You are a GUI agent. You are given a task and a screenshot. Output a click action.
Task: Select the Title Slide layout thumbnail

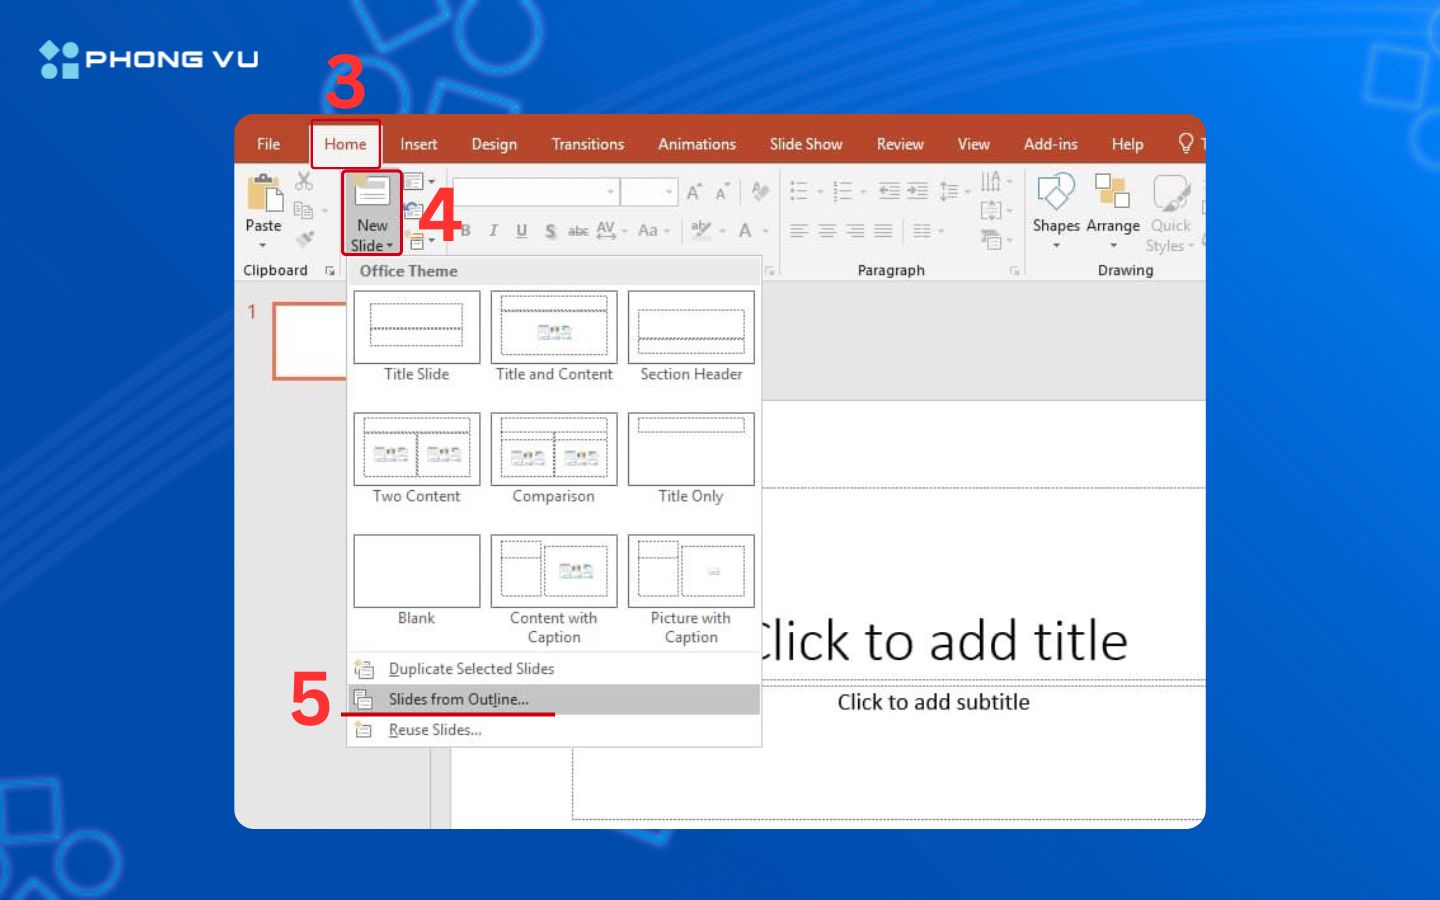coord(417,327)
